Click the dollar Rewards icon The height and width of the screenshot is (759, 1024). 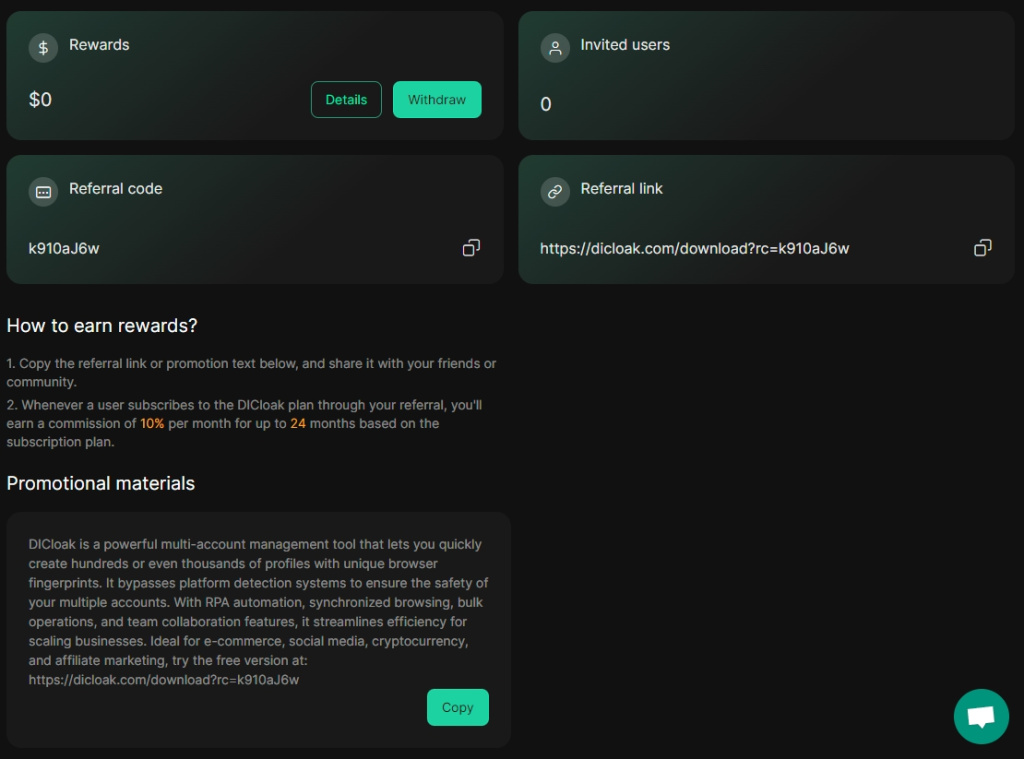(43, 48)
